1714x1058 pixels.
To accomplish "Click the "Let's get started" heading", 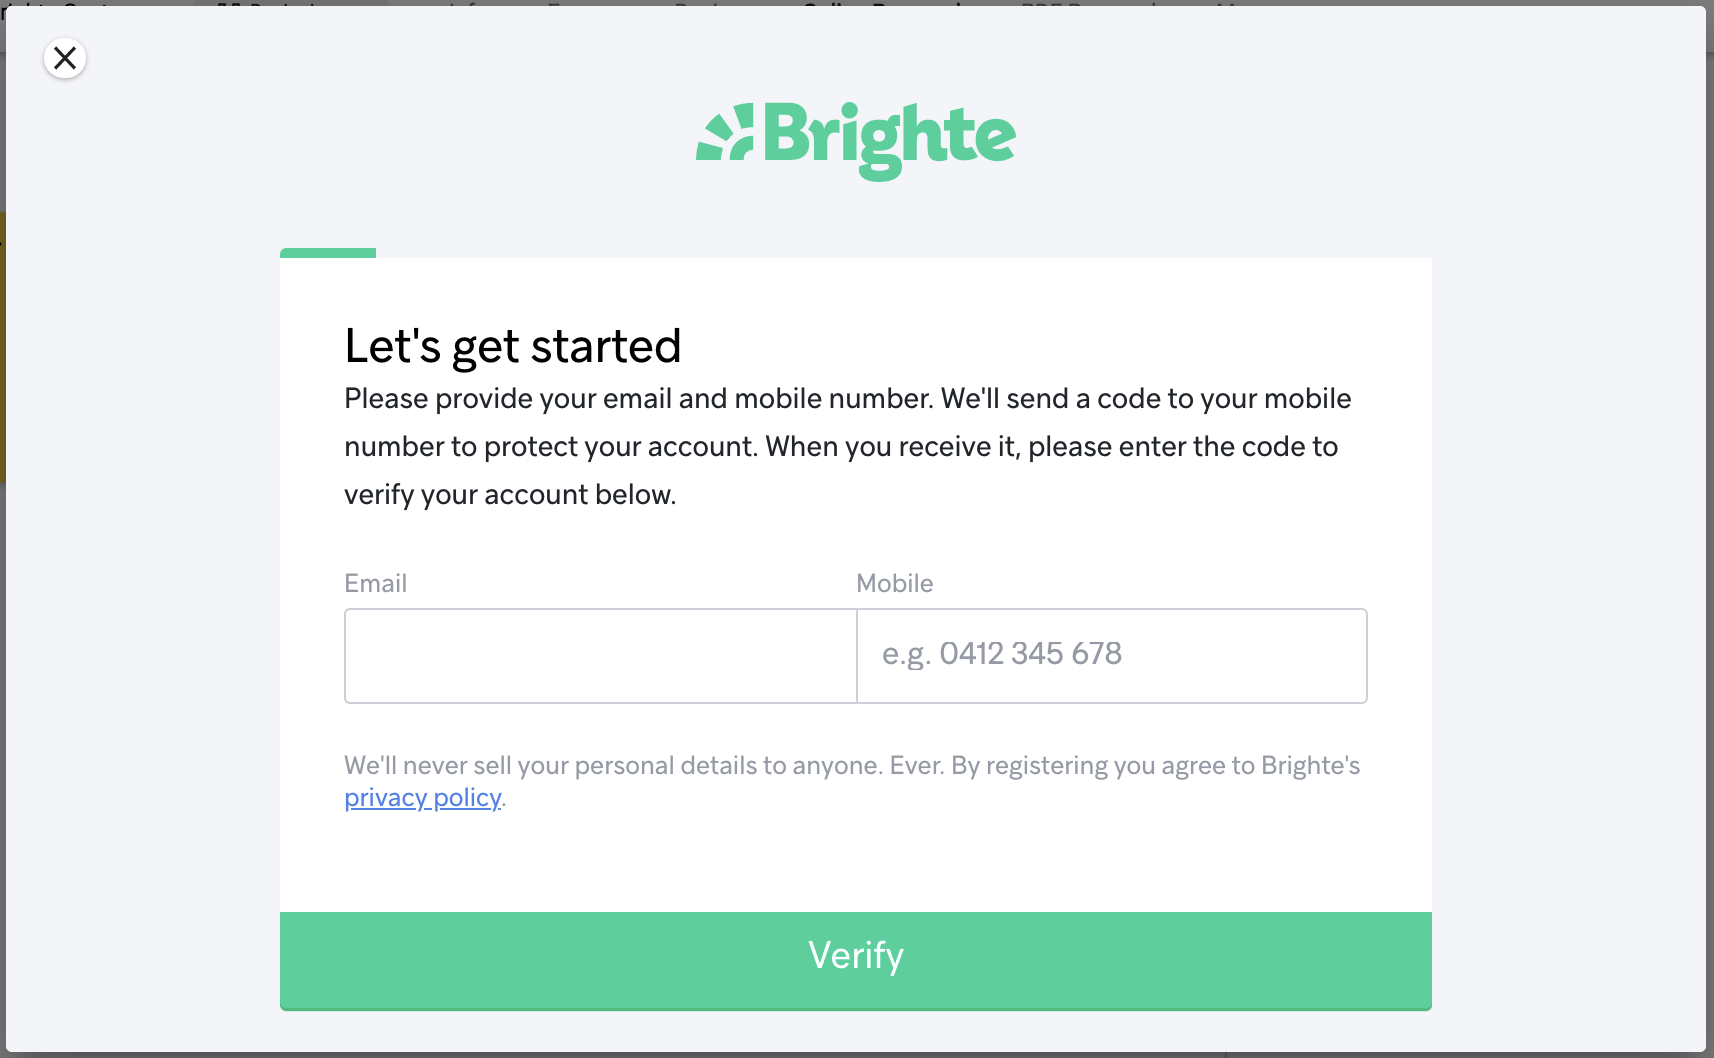I will [513, 347].
